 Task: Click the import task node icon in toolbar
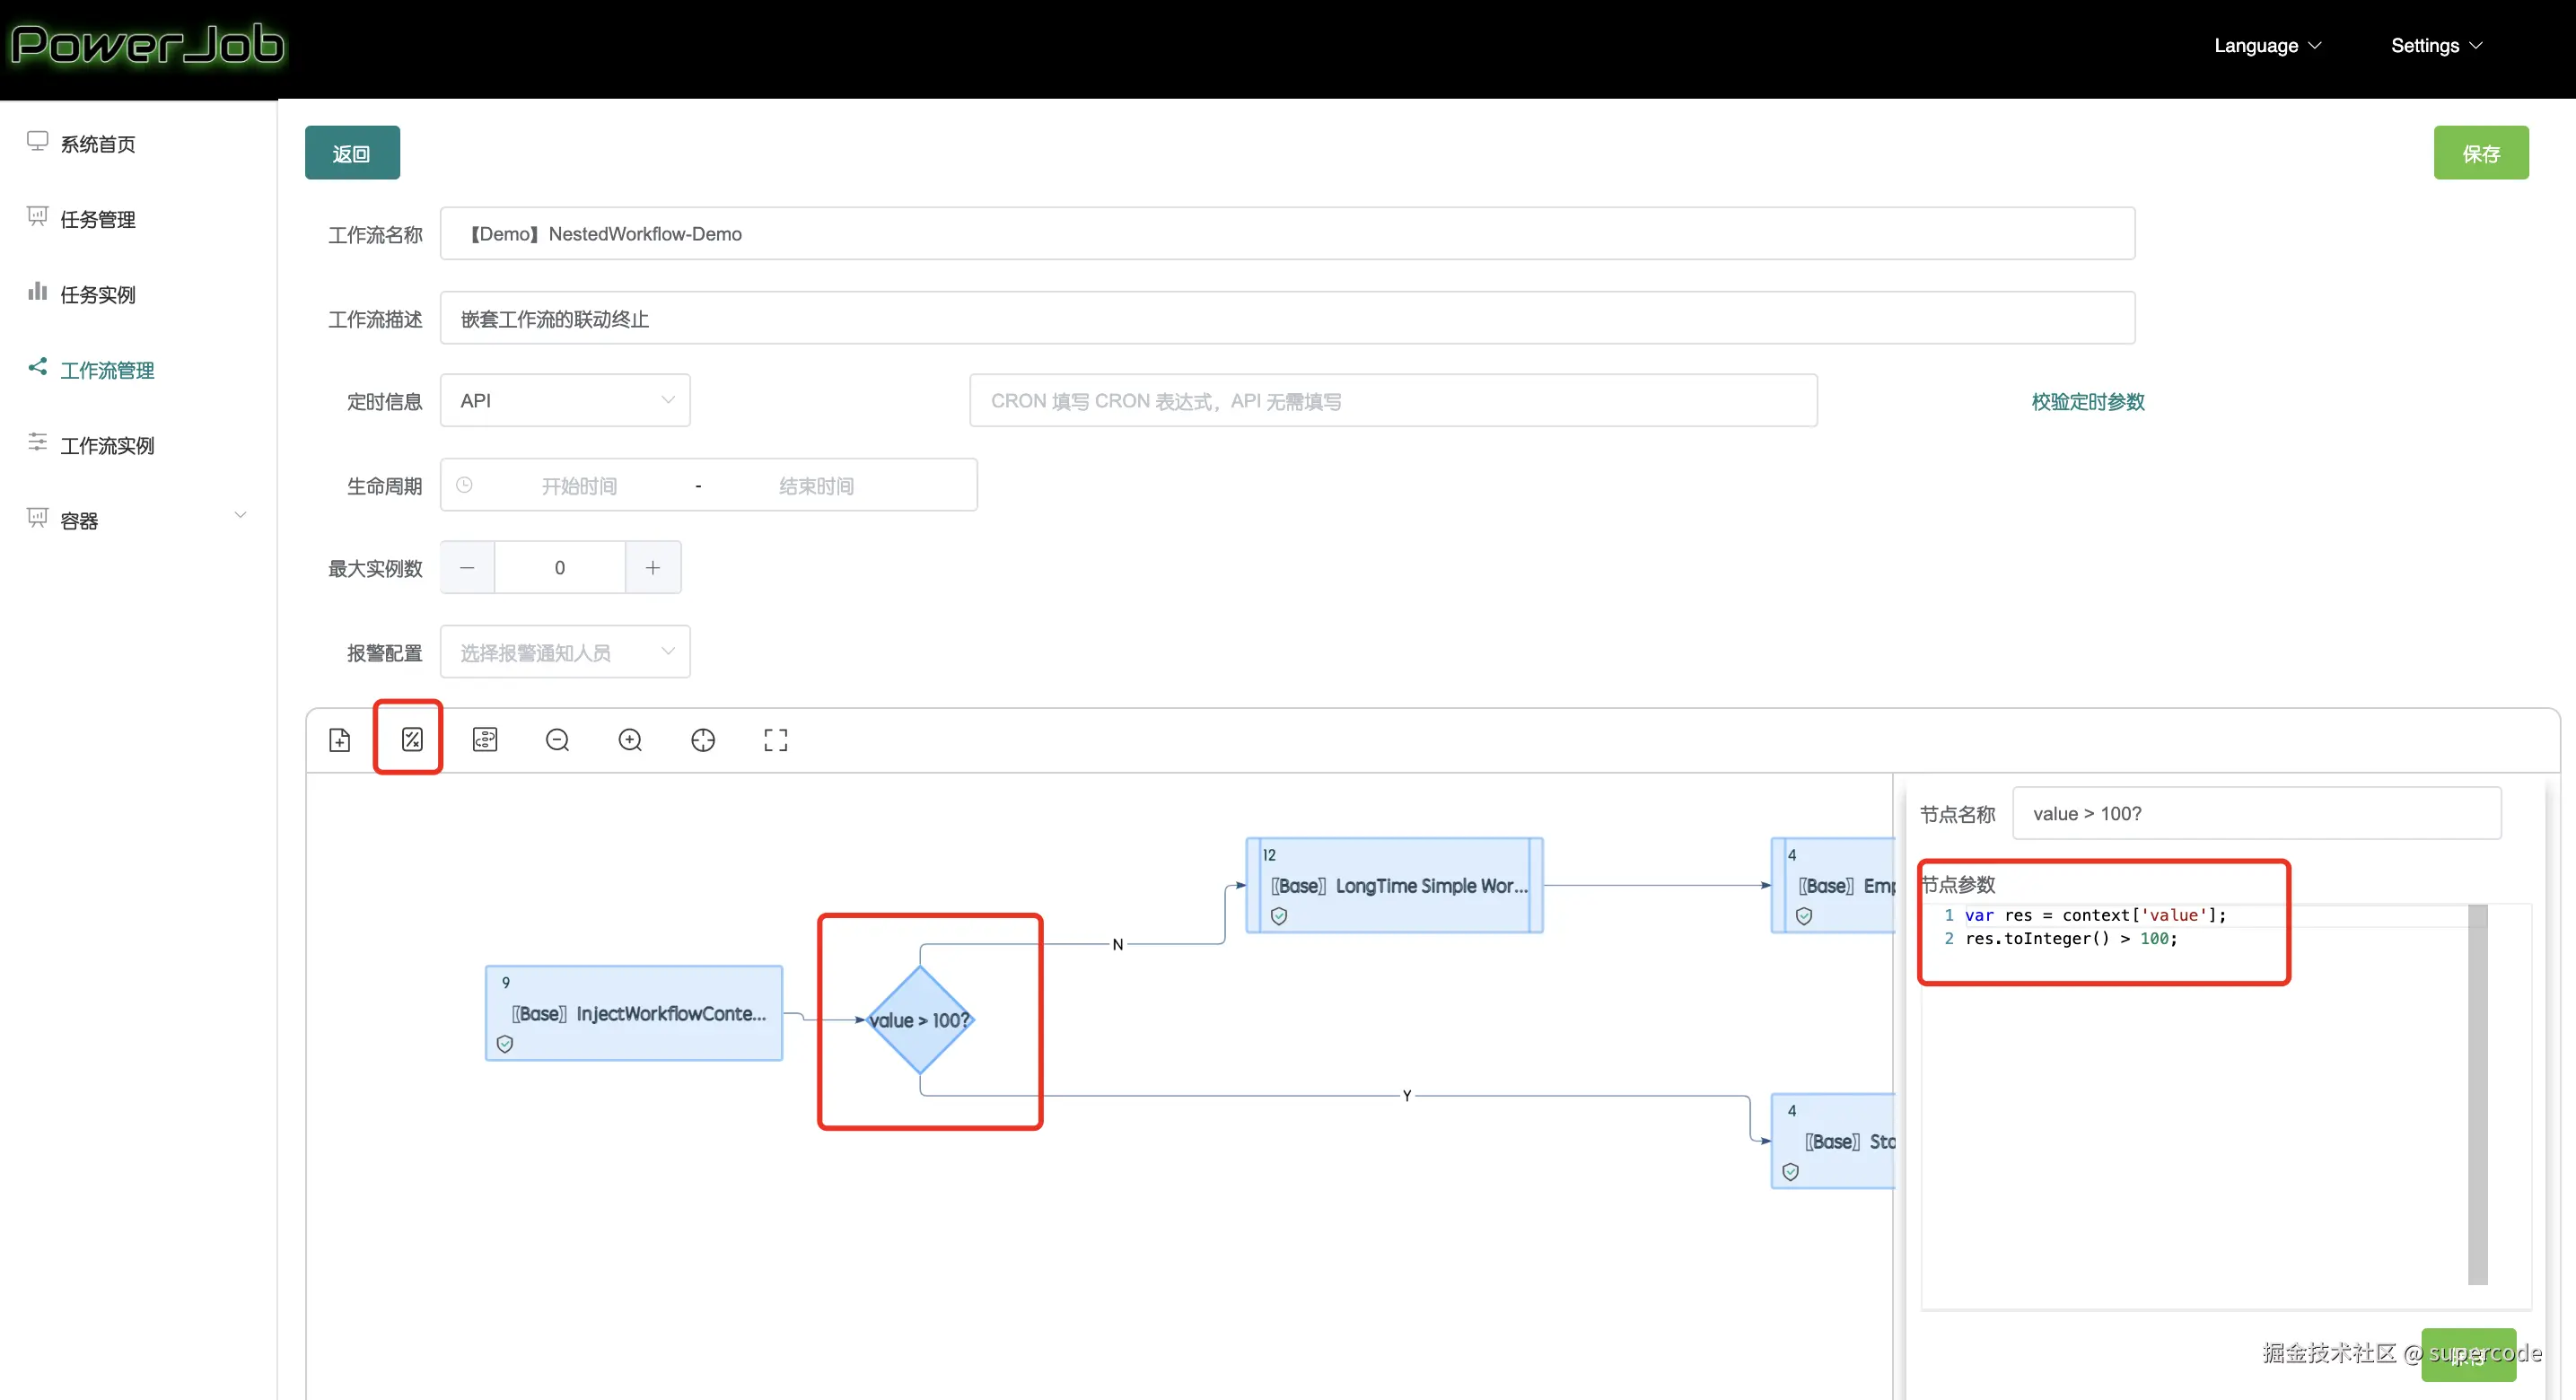[x=339, y=740]
